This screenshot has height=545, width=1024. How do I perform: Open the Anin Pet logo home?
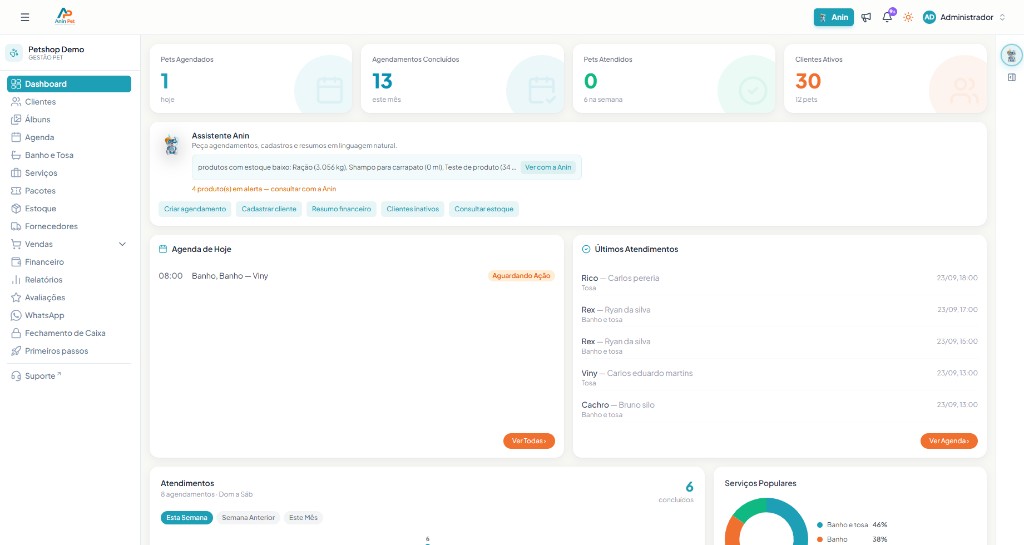(x=65, y=16)
